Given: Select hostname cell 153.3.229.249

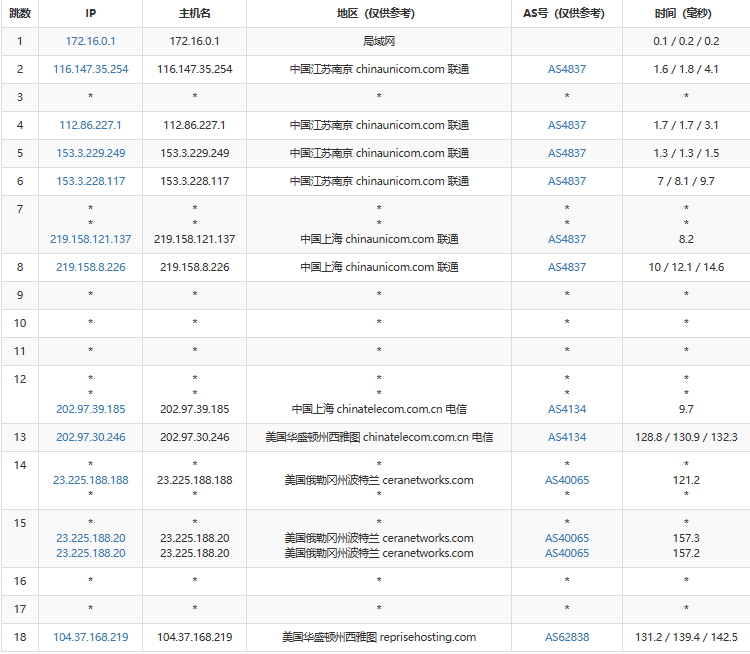Looking at the screenshot, I should point(195,153).
